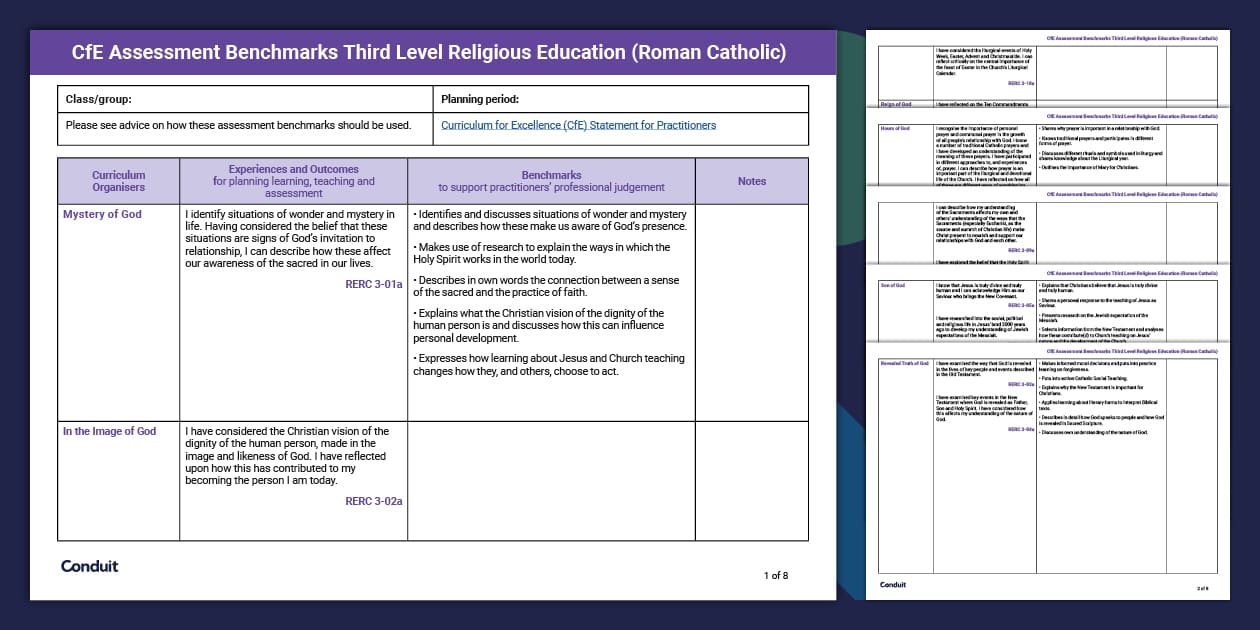
Task: Click the Class/group input field
Action: coord(245,98)
